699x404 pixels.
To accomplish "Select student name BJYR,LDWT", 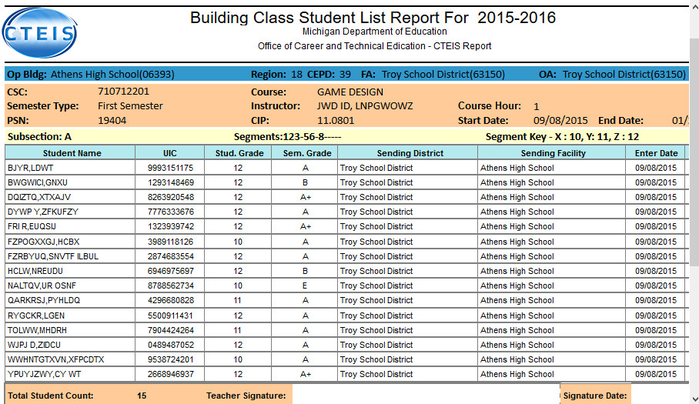I will pyautogui.click(x=30, y=168).
